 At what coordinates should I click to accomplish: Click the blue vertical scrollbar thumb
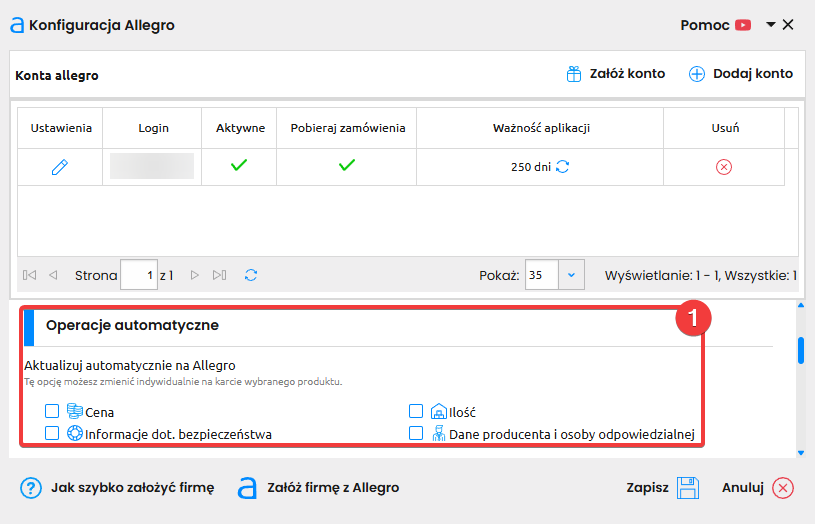tap(801, 350)
